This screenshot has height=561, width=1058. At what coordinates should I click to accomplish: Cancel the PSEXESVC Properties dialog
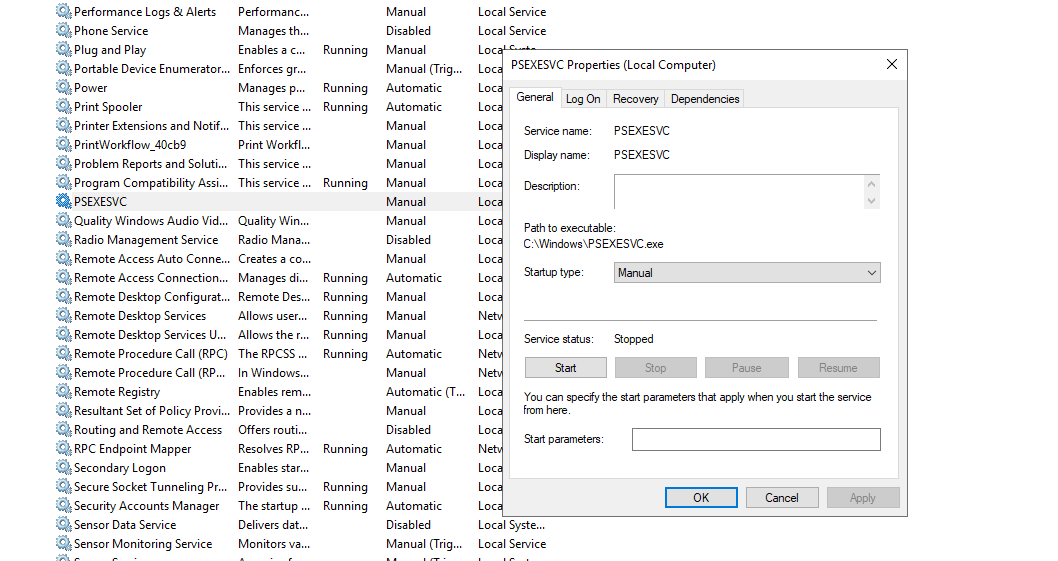[781, 498]
